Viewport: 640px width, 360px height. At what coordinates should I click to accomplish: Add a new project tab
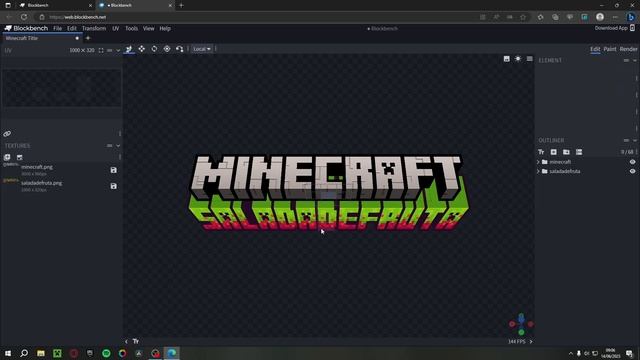point(88,38)
